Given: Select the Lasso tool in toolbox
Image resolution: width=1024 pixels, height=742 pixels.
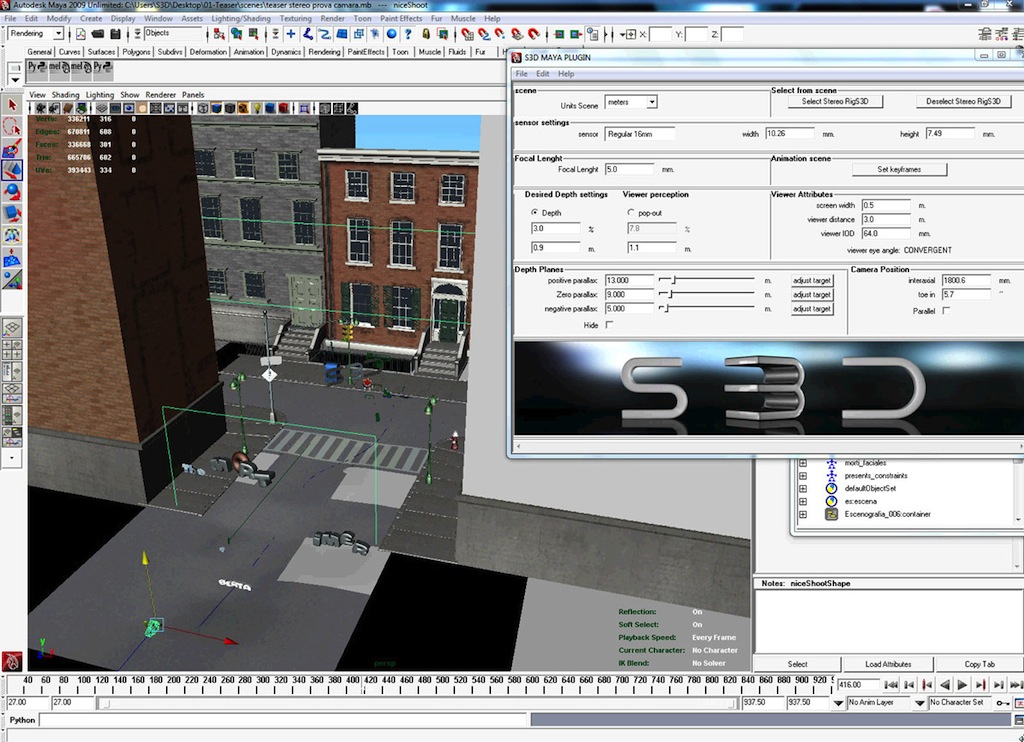Looking at the screenshot, I should pos(12,127).
